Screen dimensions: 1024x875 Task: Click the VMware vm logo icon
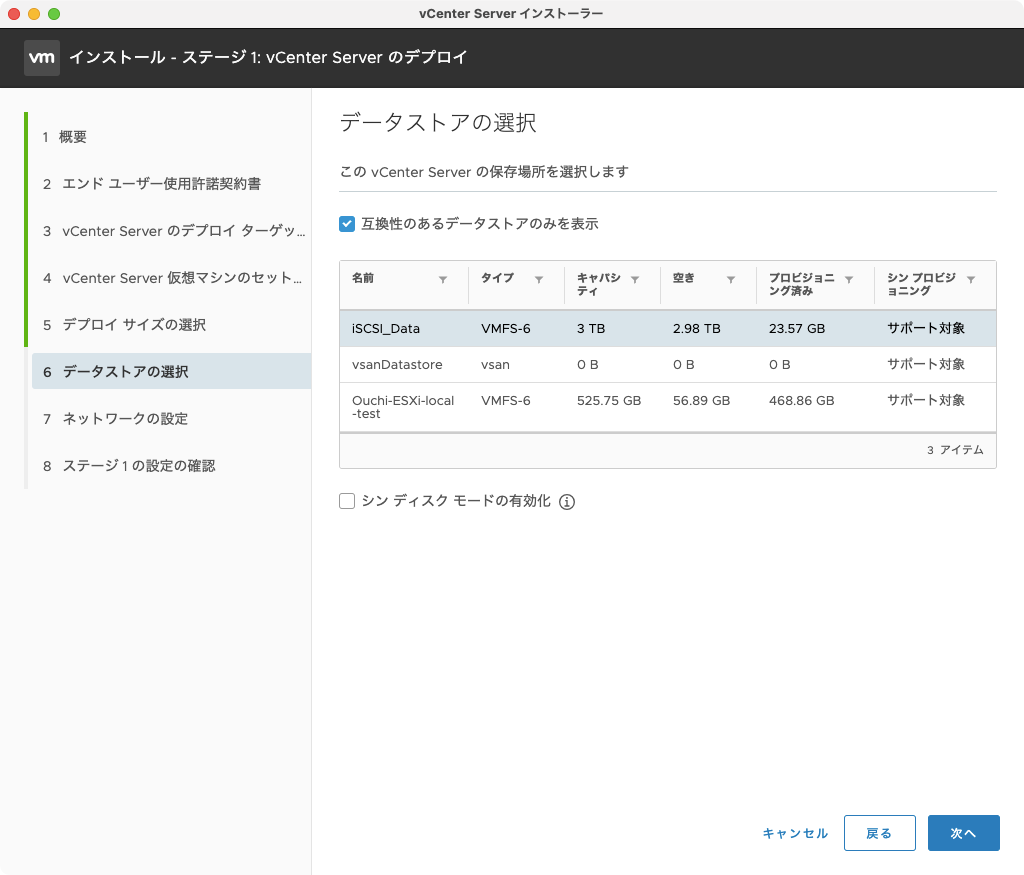coord(41,58)
